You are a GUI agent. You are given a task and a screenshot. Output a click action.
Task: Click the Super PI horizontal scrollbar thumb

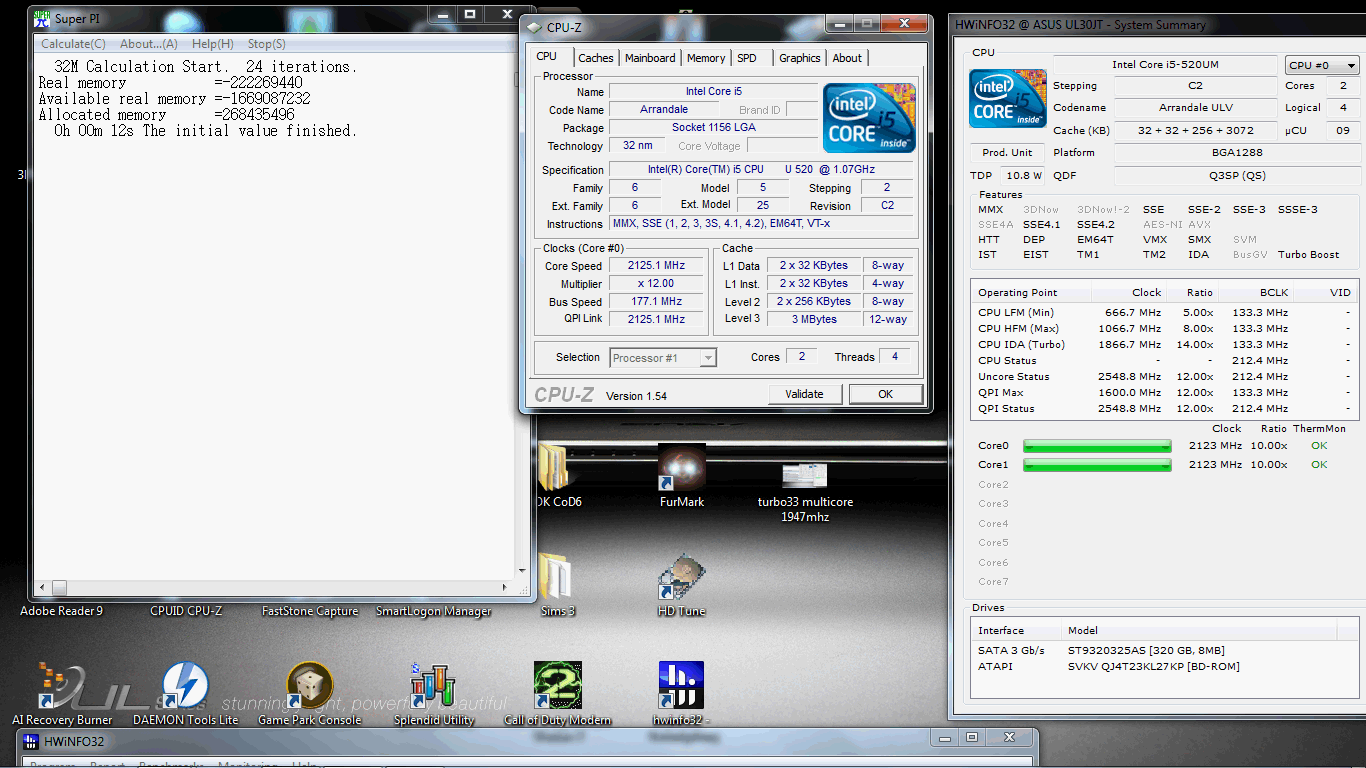(59, 588)
